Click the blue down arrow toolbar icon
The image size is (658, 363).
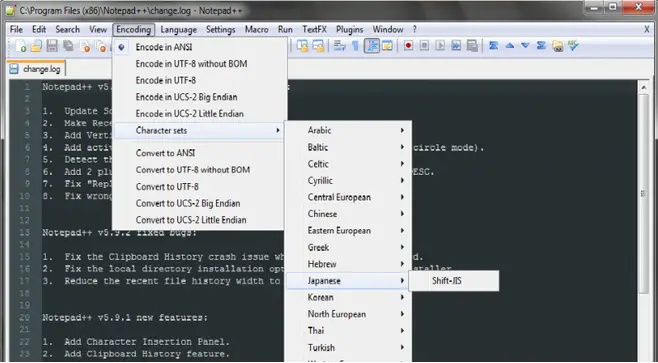(525, 46)
